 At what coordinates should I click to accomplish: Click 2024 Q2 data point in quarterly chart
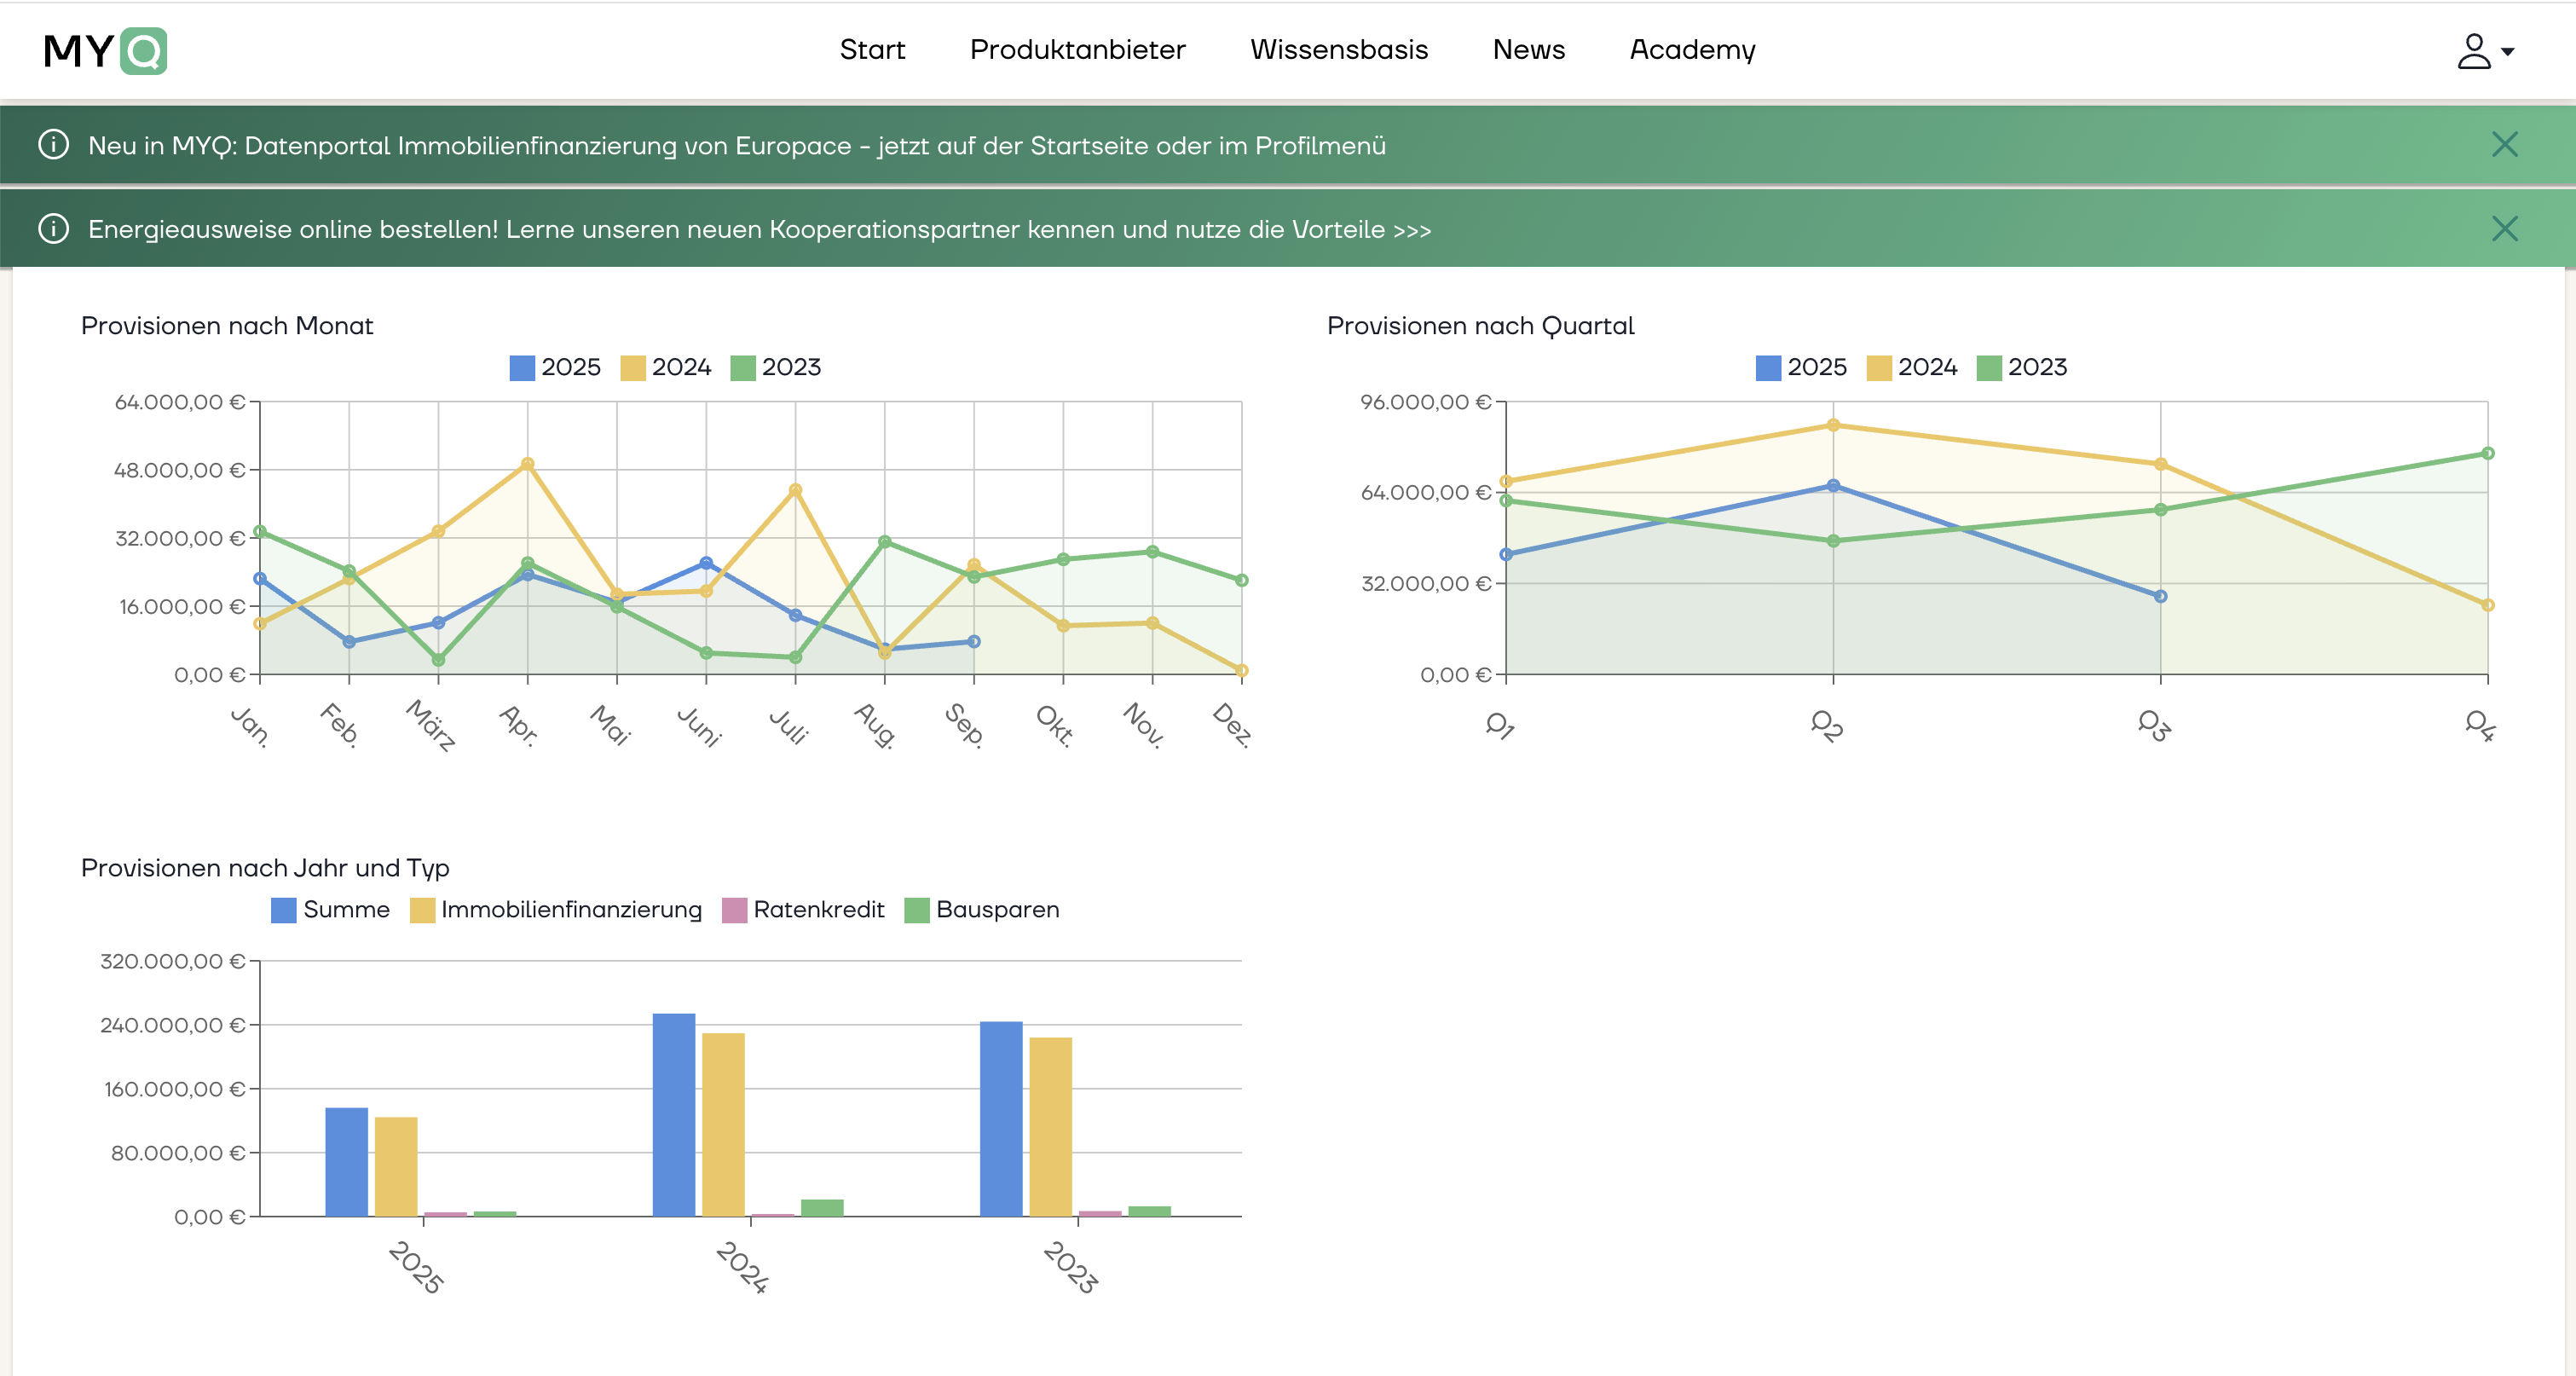click(x=1833, y=425)
